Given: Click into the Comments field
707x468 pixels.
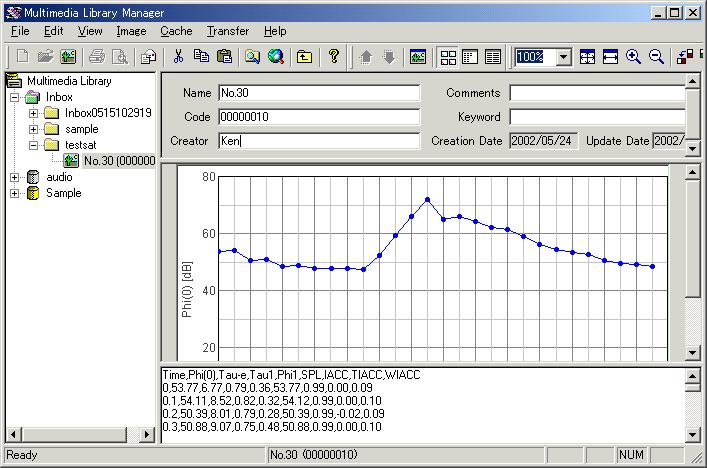Looking at the screenshot, I should click(597, 93).
